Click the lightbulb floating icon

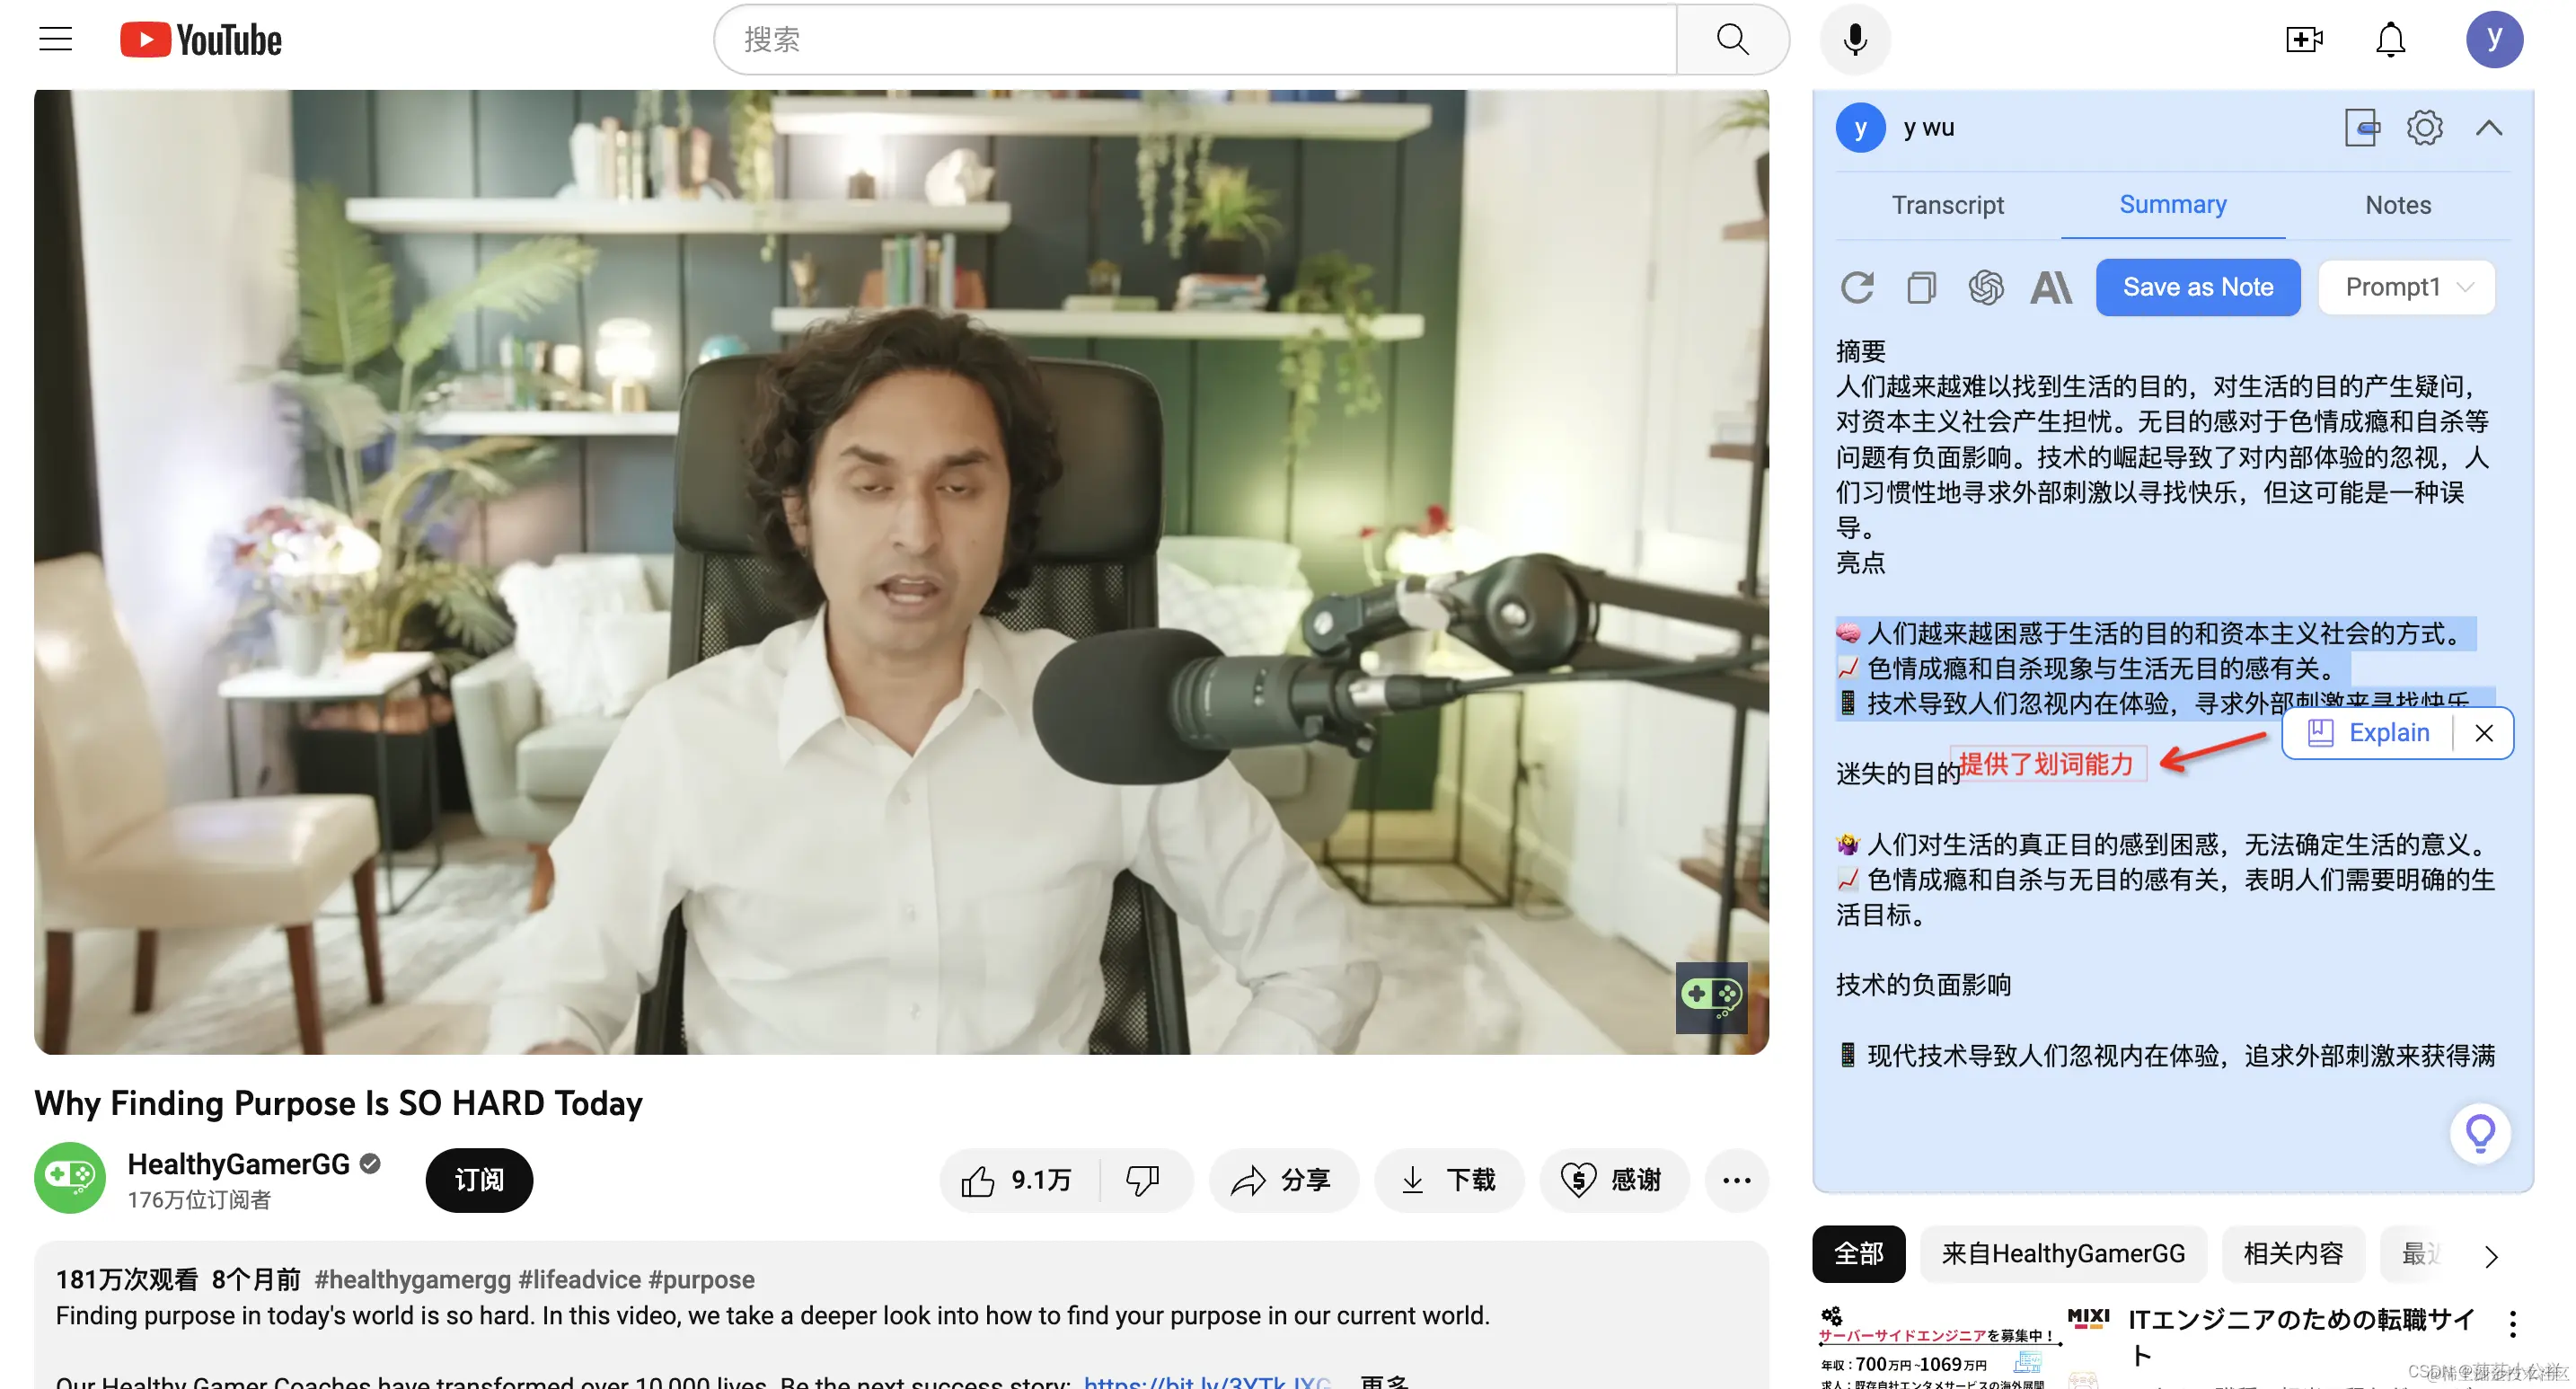point(2480,1133)
